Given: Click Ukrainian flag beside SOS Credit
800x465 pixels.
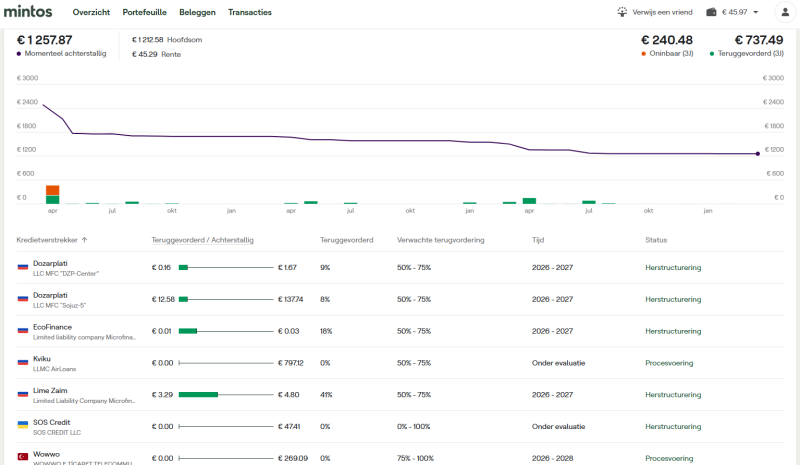Looking at the screenshot, I should (22, 425).
